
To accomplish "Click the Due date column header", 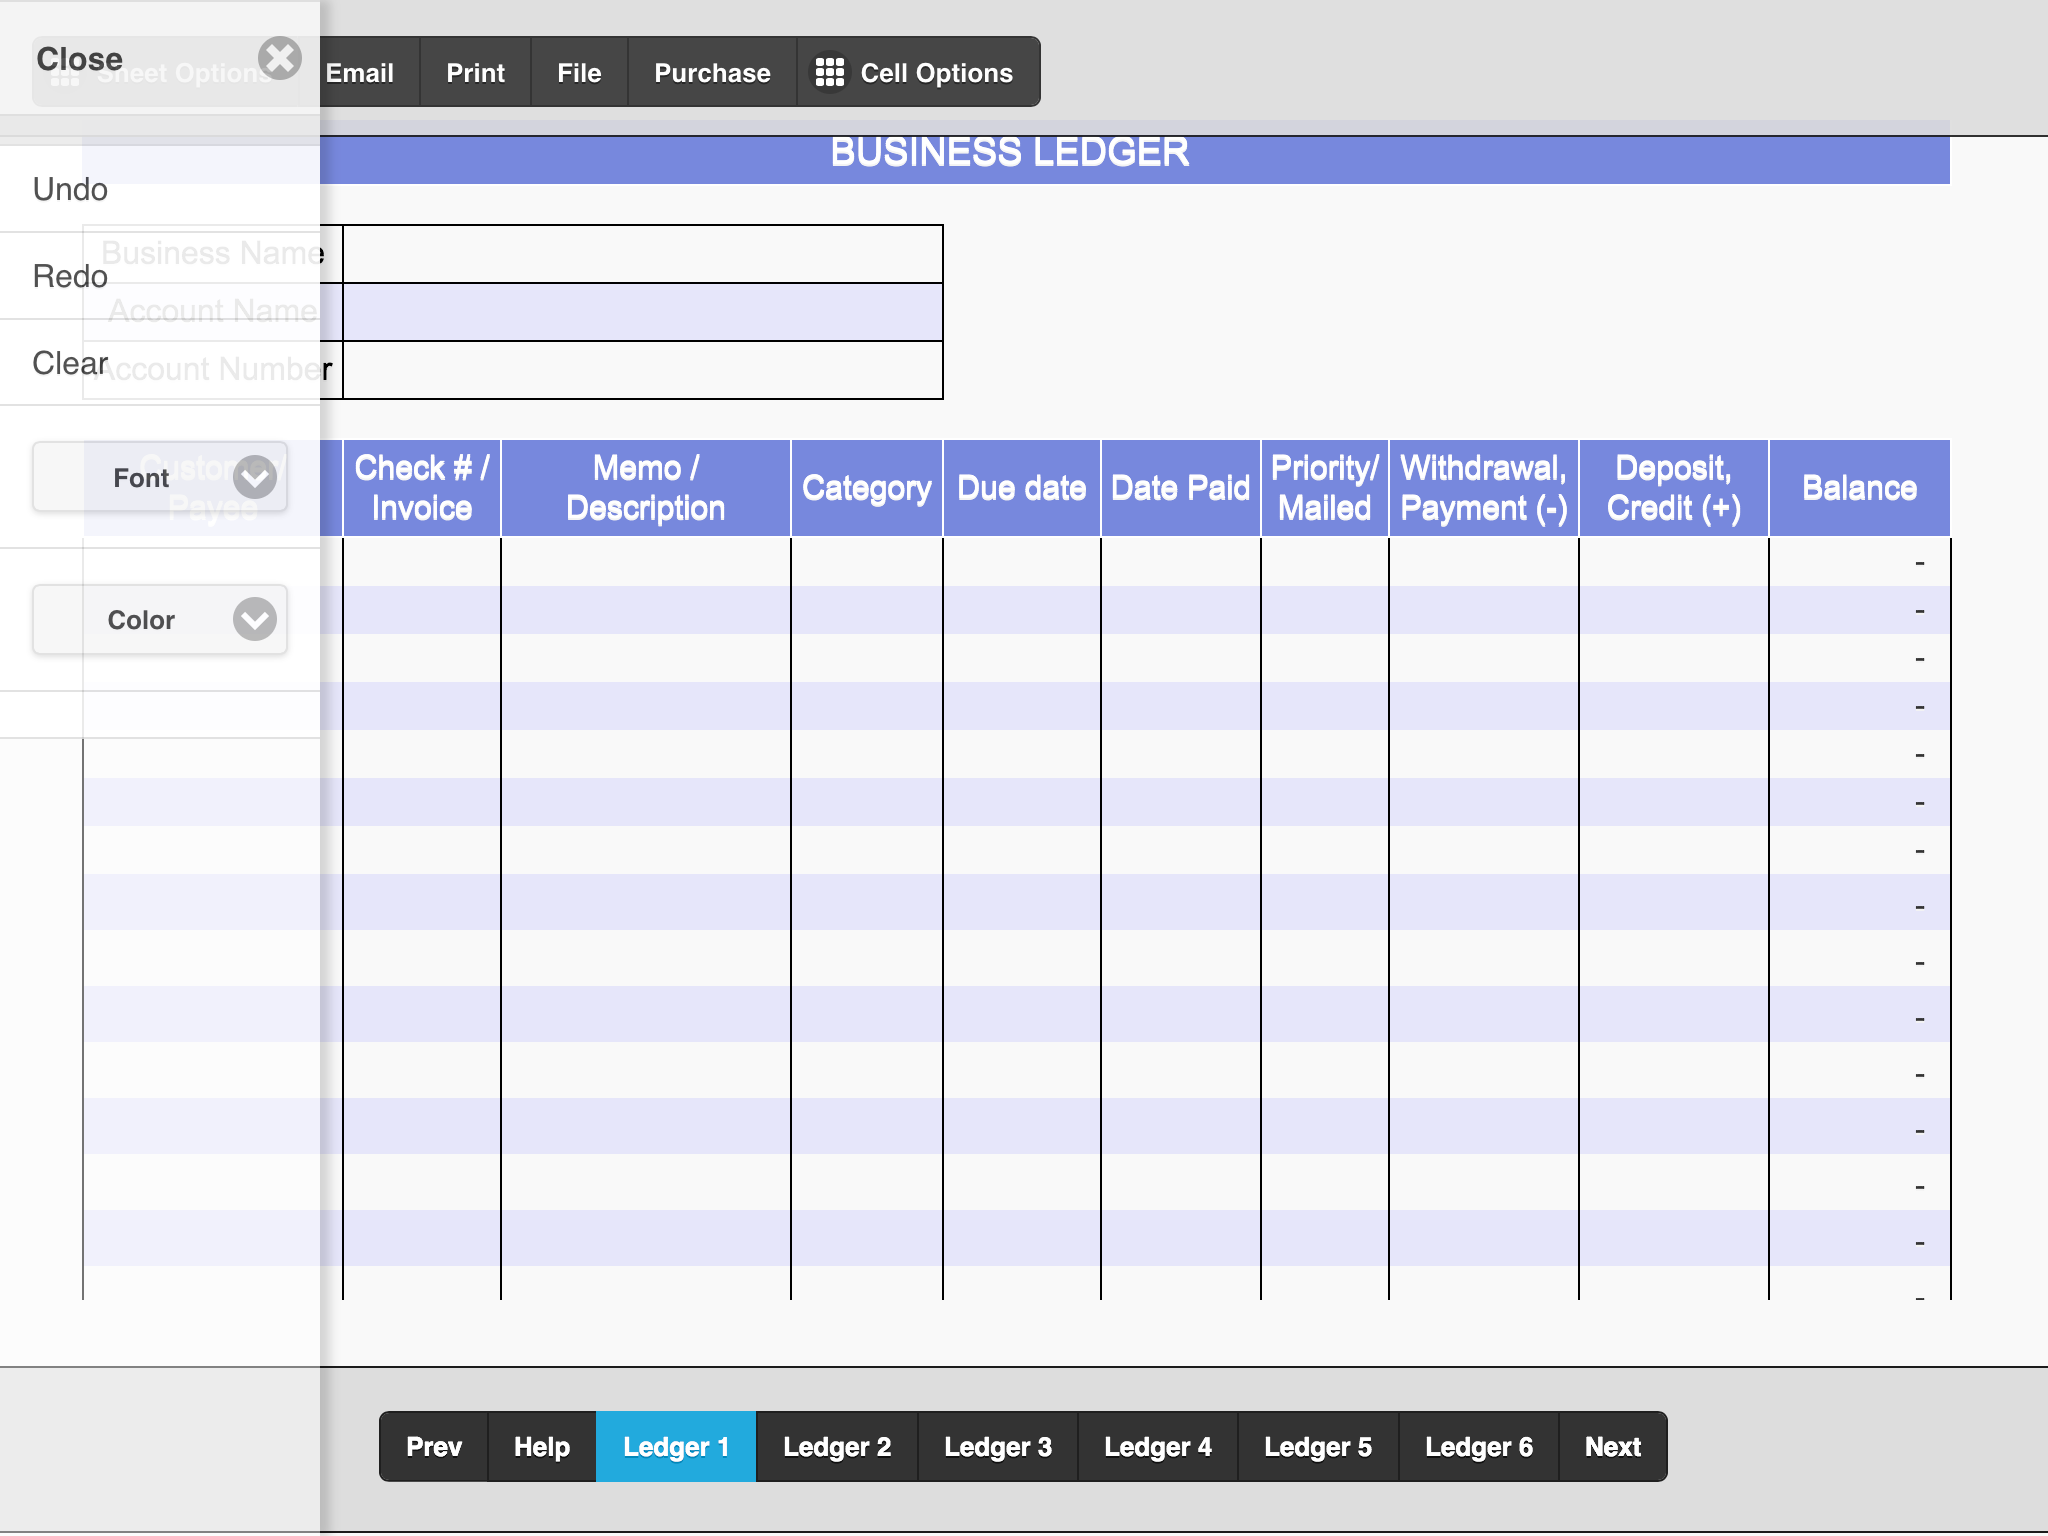I will 1022,488.
